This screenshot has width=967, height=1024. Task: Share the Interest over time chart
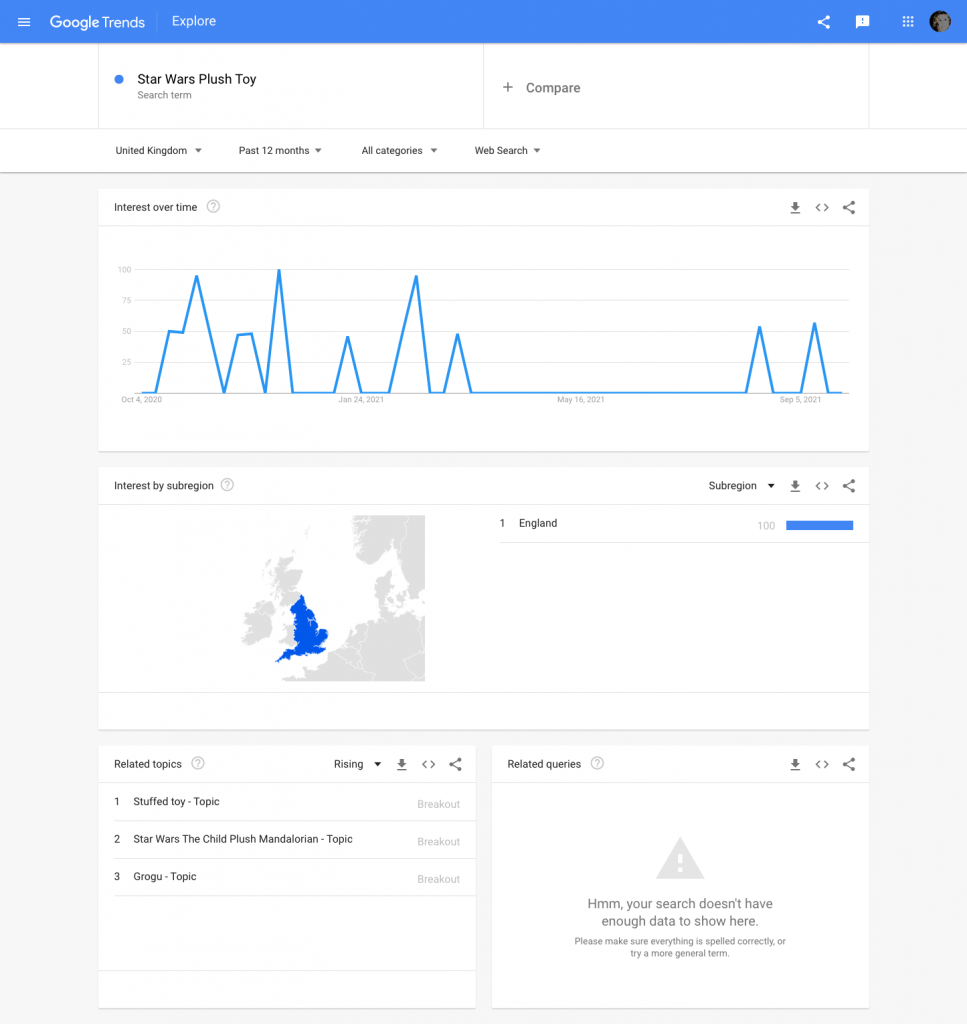849,207
